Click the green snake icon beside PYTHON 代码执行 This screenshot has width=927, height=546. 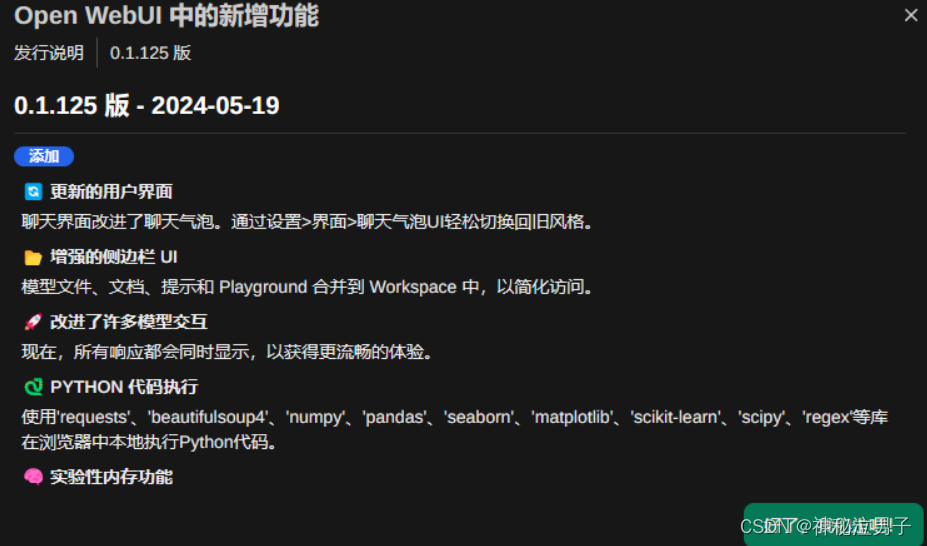click(33, 387)
